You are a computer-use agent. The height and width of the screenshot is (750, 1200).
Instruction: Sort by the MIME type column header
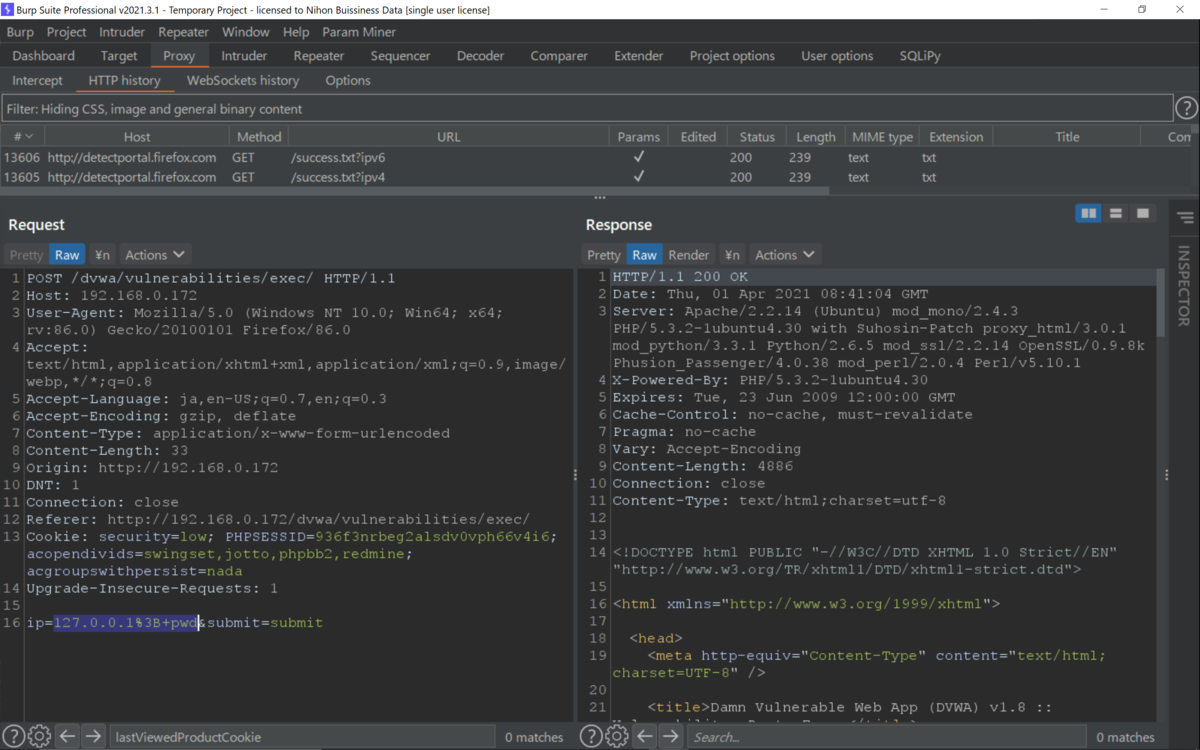point(882,137)
